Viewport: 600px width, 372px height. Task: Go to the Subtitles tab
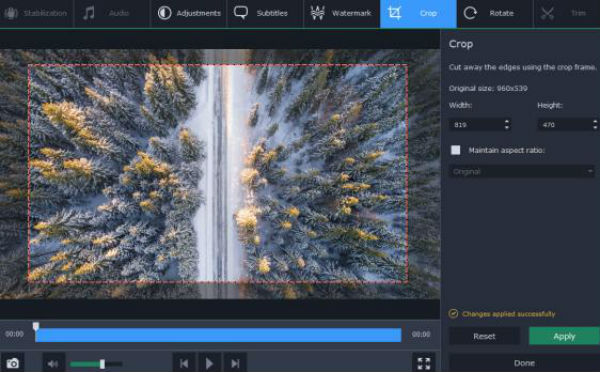[x=265, y=13]
